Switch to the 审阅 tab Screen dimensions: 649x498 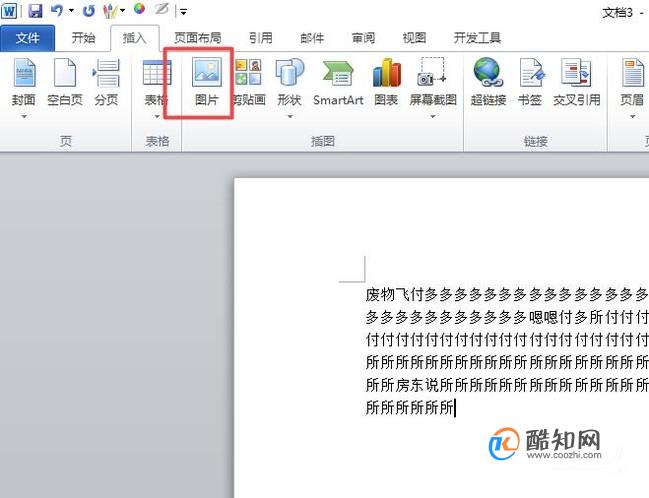[363, 38]
